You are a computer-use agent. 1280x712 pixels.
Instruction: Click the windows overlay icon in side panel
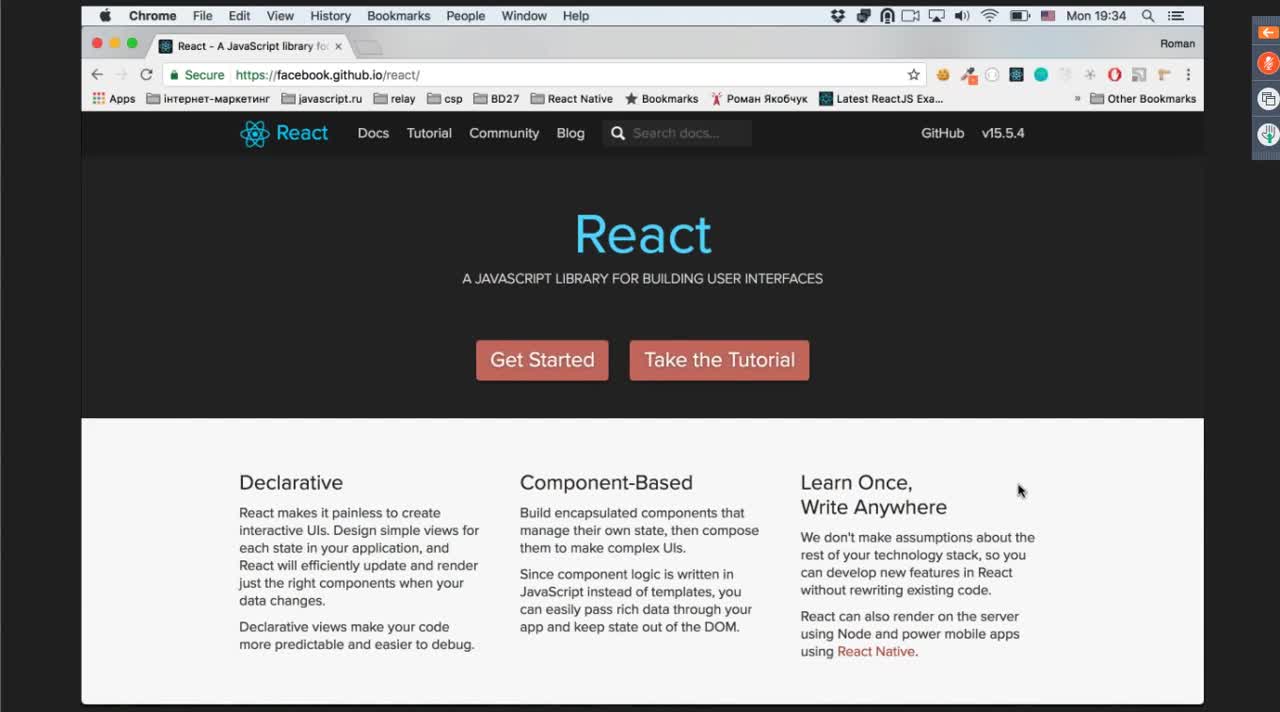click(x=1268, y=99)
